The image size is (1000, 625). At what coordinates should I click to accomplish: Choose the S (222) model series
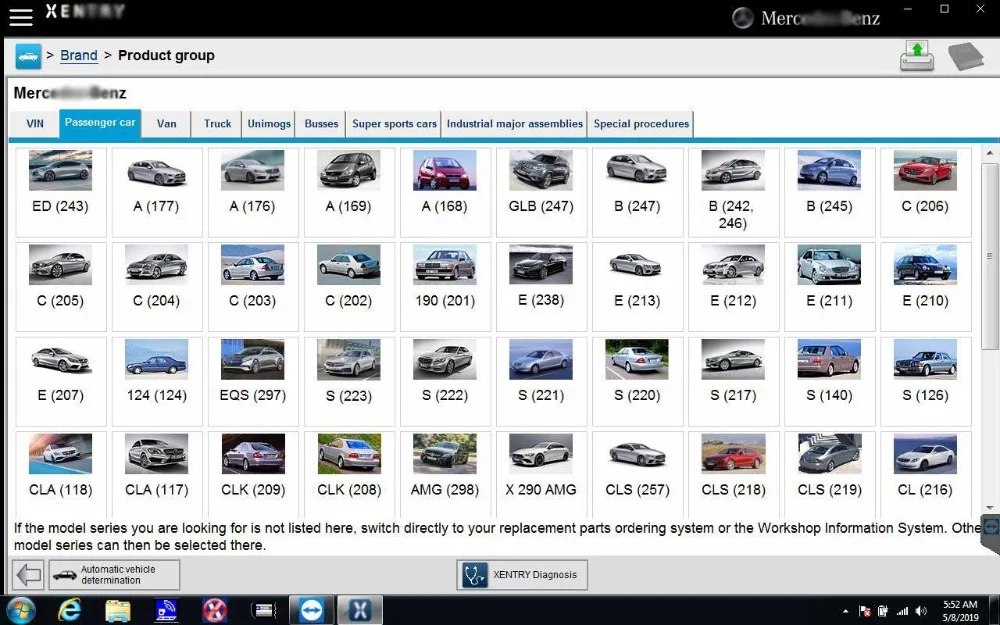[x=445, y=381]
